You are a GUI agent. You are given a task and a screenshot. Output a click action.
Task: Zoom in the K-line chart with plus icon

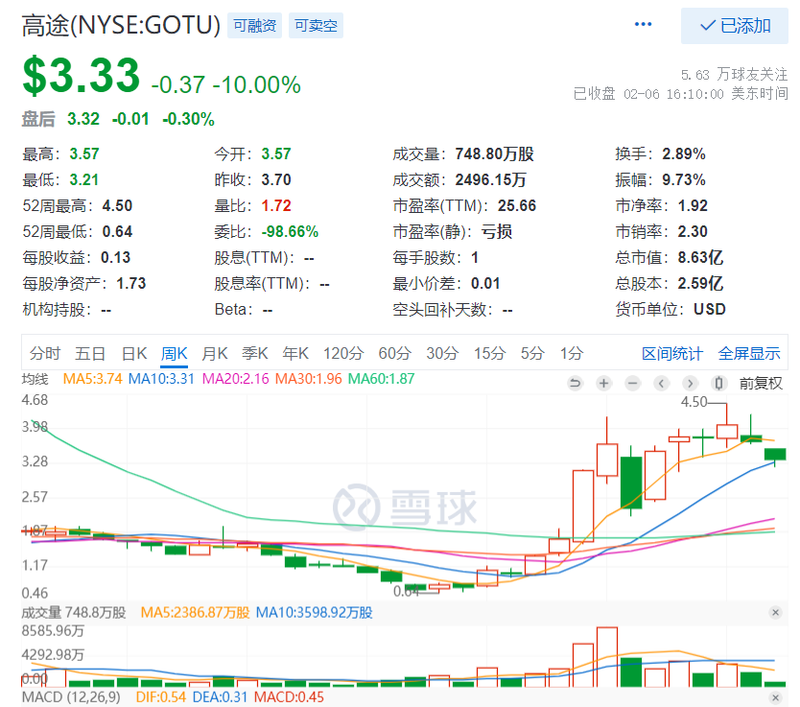pyautogui.click(x=604, y=383)
